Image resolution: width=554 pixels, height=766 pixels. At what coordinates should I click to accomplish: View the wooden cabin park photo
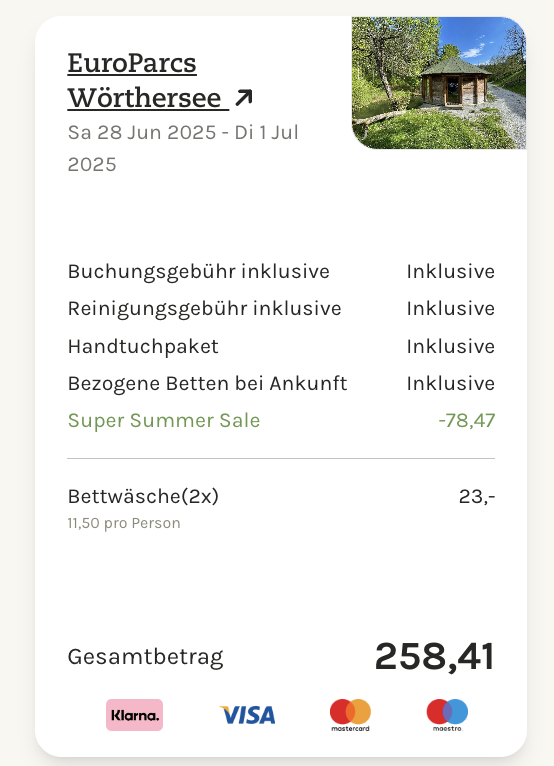pyautogui.click(x=439, y=83)
